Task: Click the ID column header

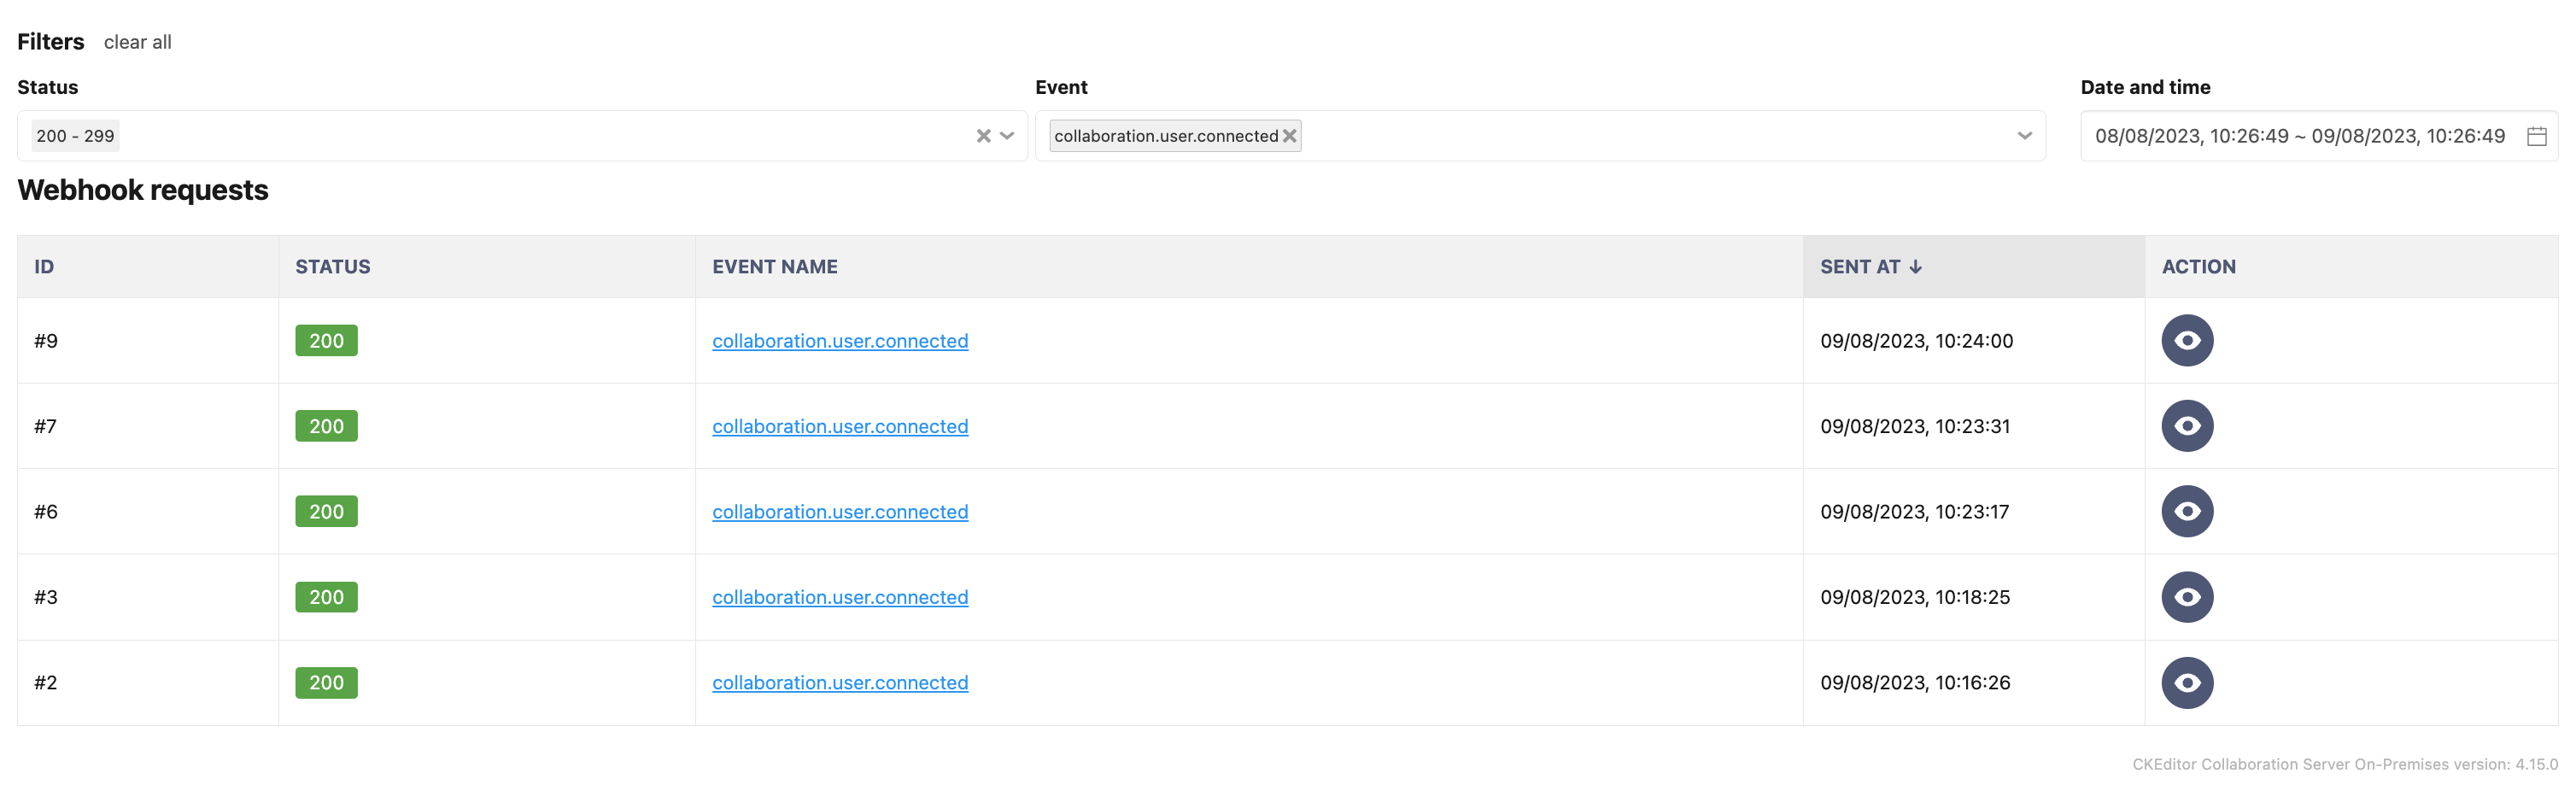Action: (44, 267)
